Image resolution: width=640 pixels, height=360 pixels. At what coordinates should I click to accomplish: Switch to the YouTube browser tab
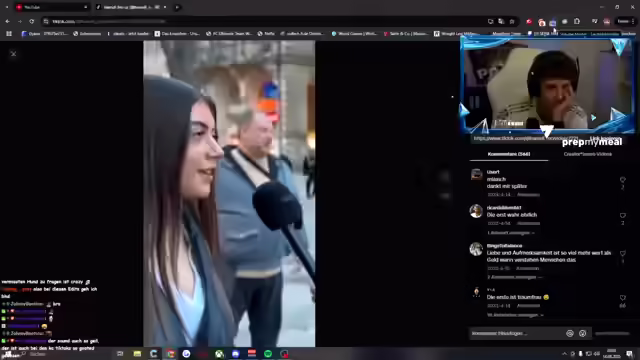point(52,7)
